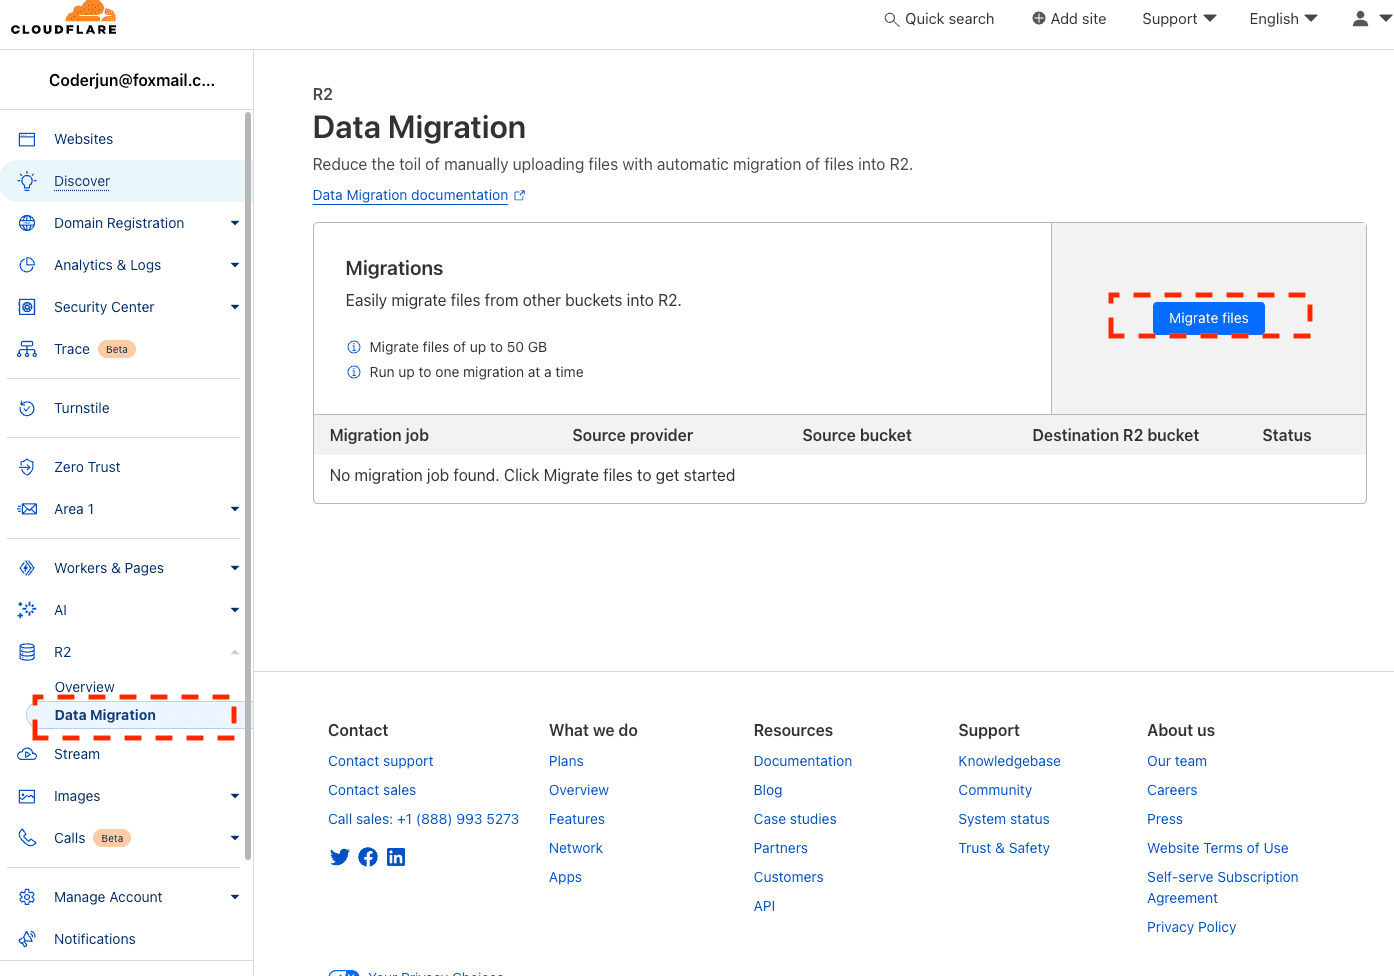The width and height of the screenshot is (1394, 976).
Task: Click the Call sales phone number link
Action: pyautogui.click(x=423, y=819)
